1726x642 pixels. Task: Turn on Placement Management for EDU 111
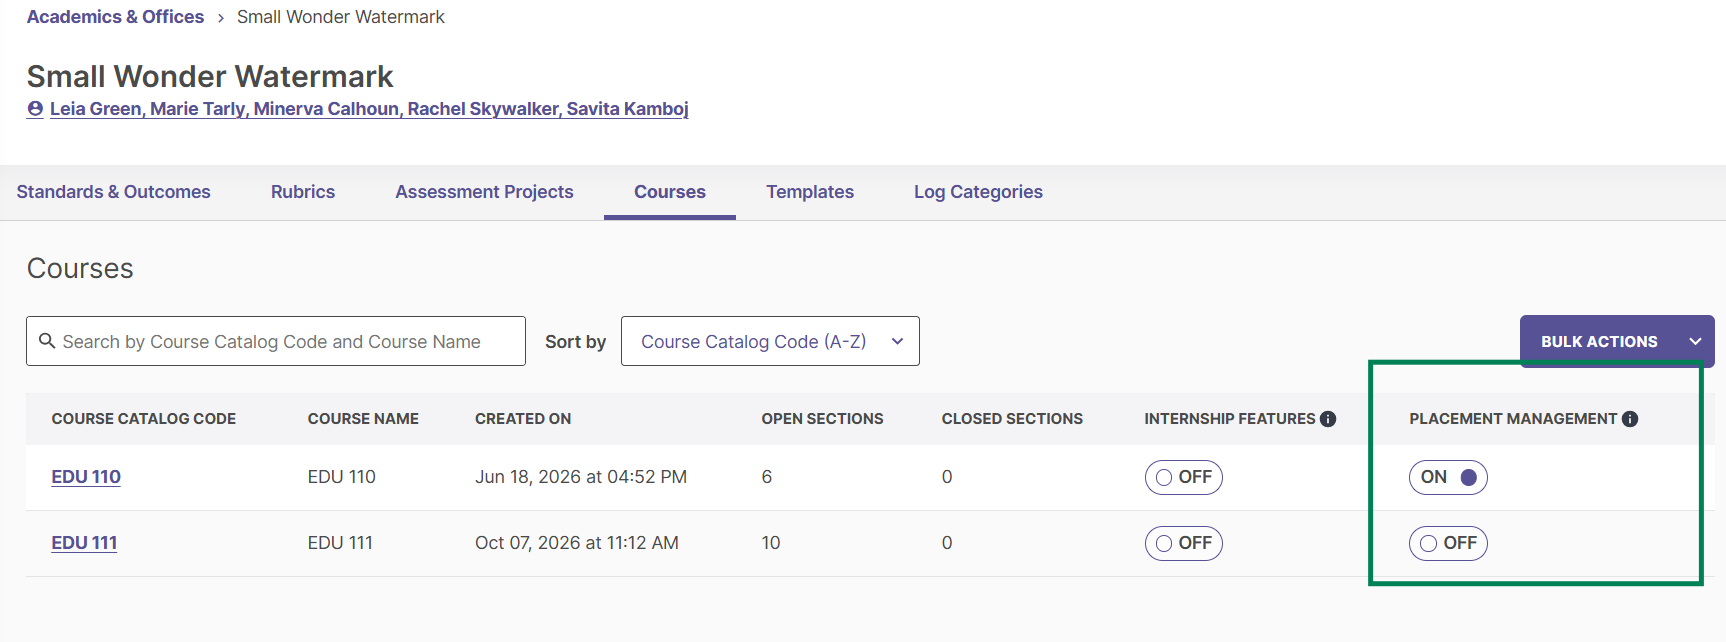click(1448, 543)
